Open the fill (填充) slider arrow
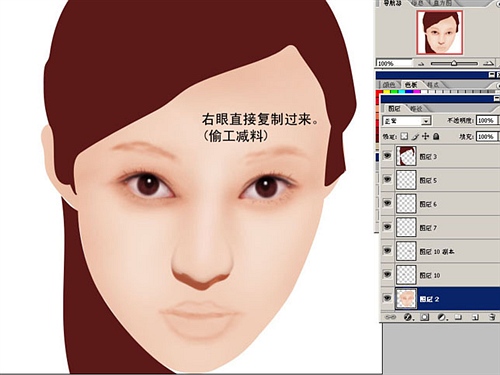 pyautogui.click(x=499, y=136)
